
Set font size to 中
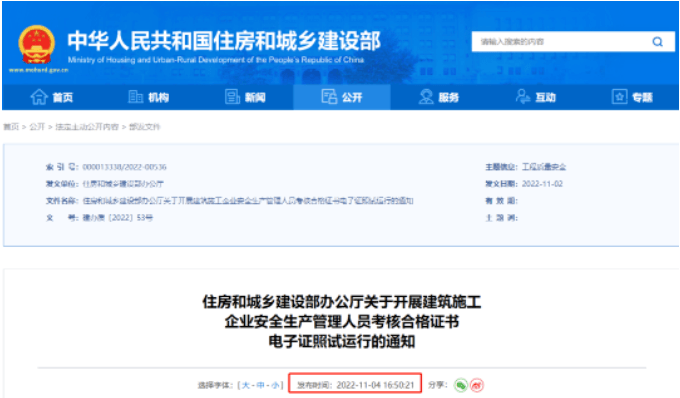coord(260,385)
